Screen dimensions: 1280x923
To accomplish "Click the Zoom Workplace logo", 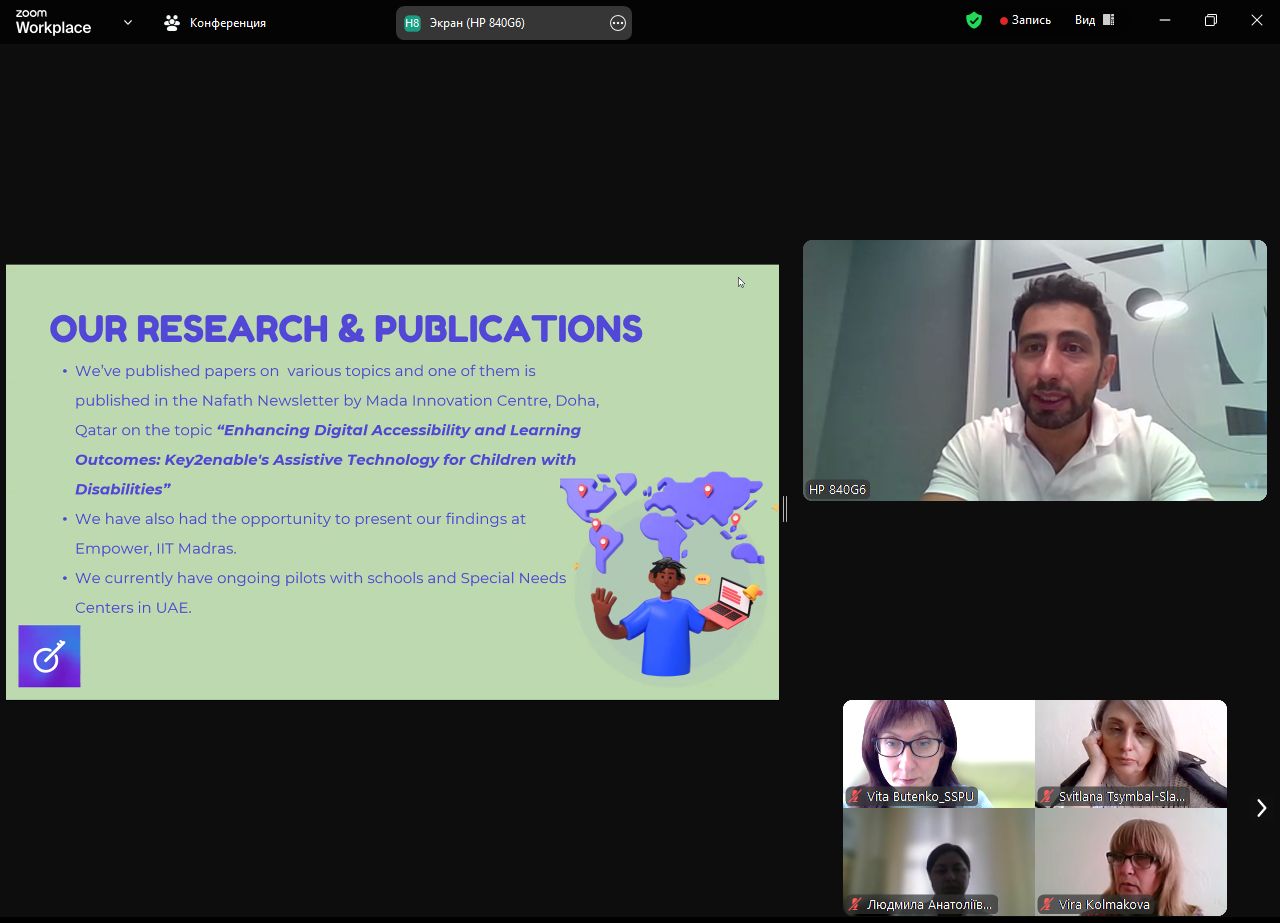I will coord(53,22).
